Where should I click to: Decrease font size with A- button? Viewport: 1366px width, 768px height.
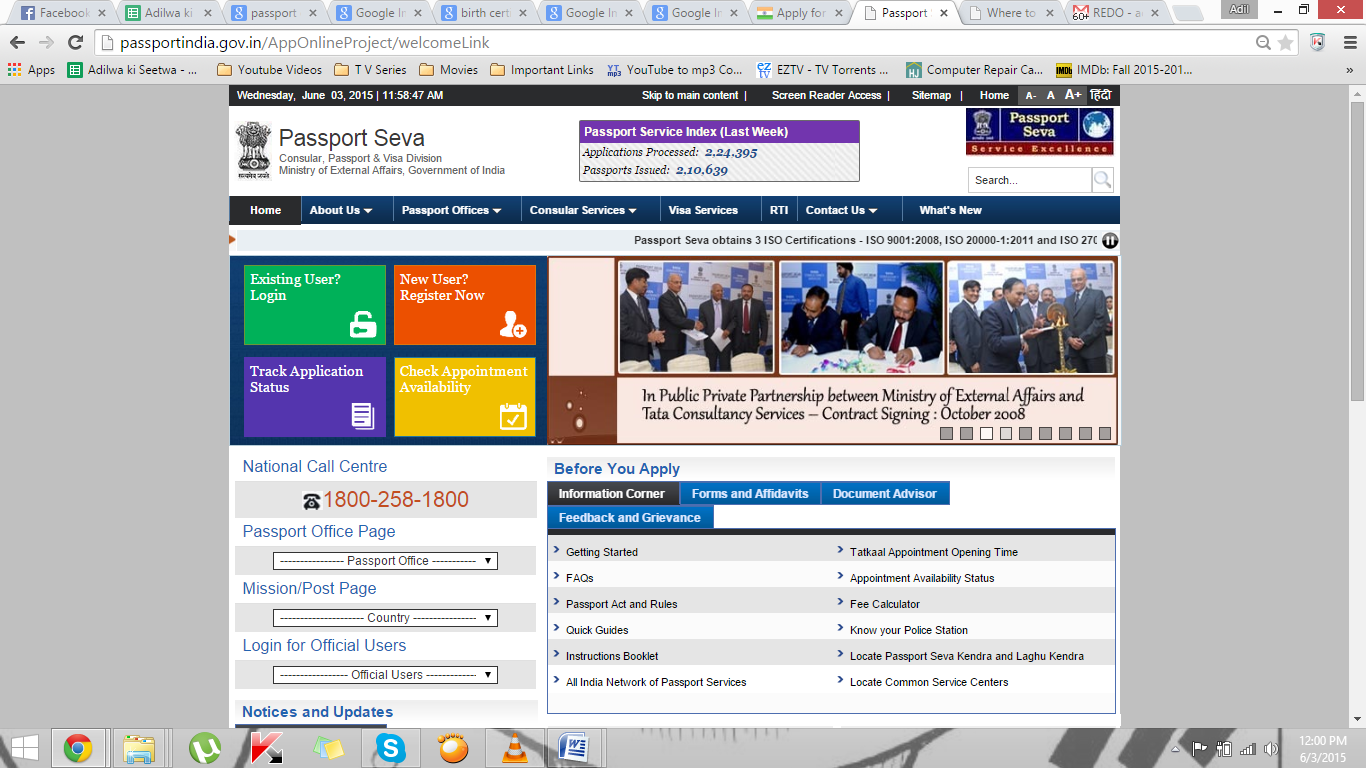tap(1030, 95)
